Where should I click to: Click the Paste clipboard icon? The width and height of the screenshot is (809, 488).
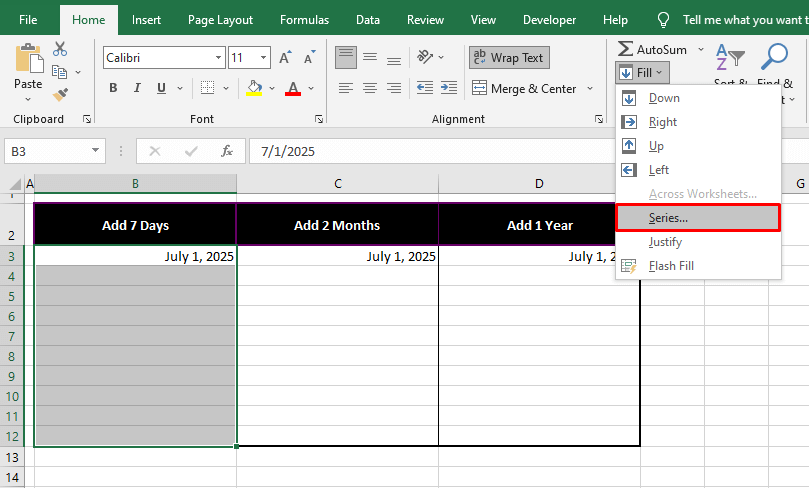coord(28,58)
